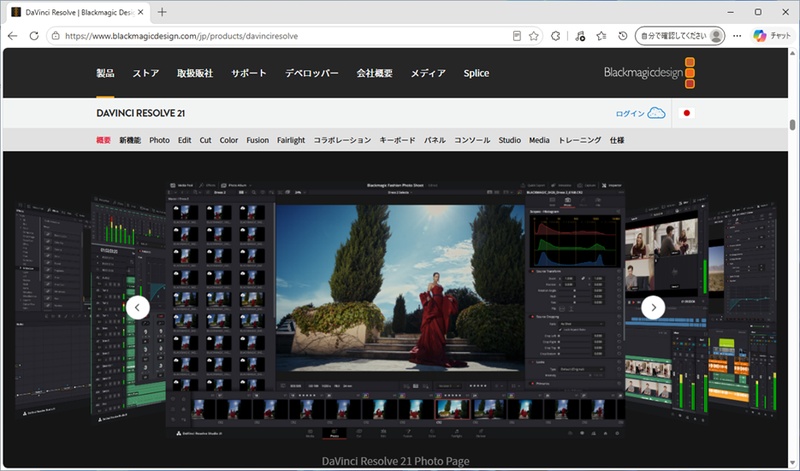Select the 新機能 tab
Viewport: 800px width, 471px height.
pos(130,140)
